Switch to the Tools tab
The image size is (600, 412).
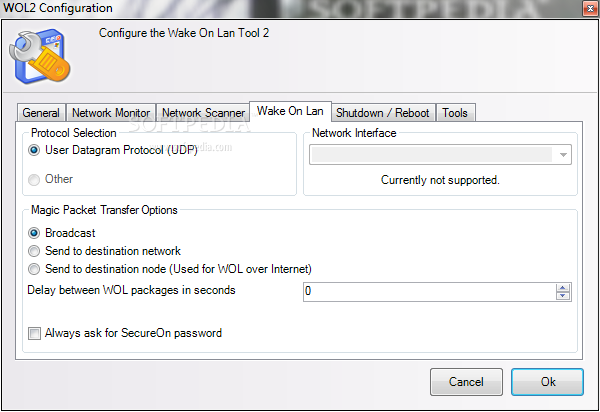tap(455, 113)
